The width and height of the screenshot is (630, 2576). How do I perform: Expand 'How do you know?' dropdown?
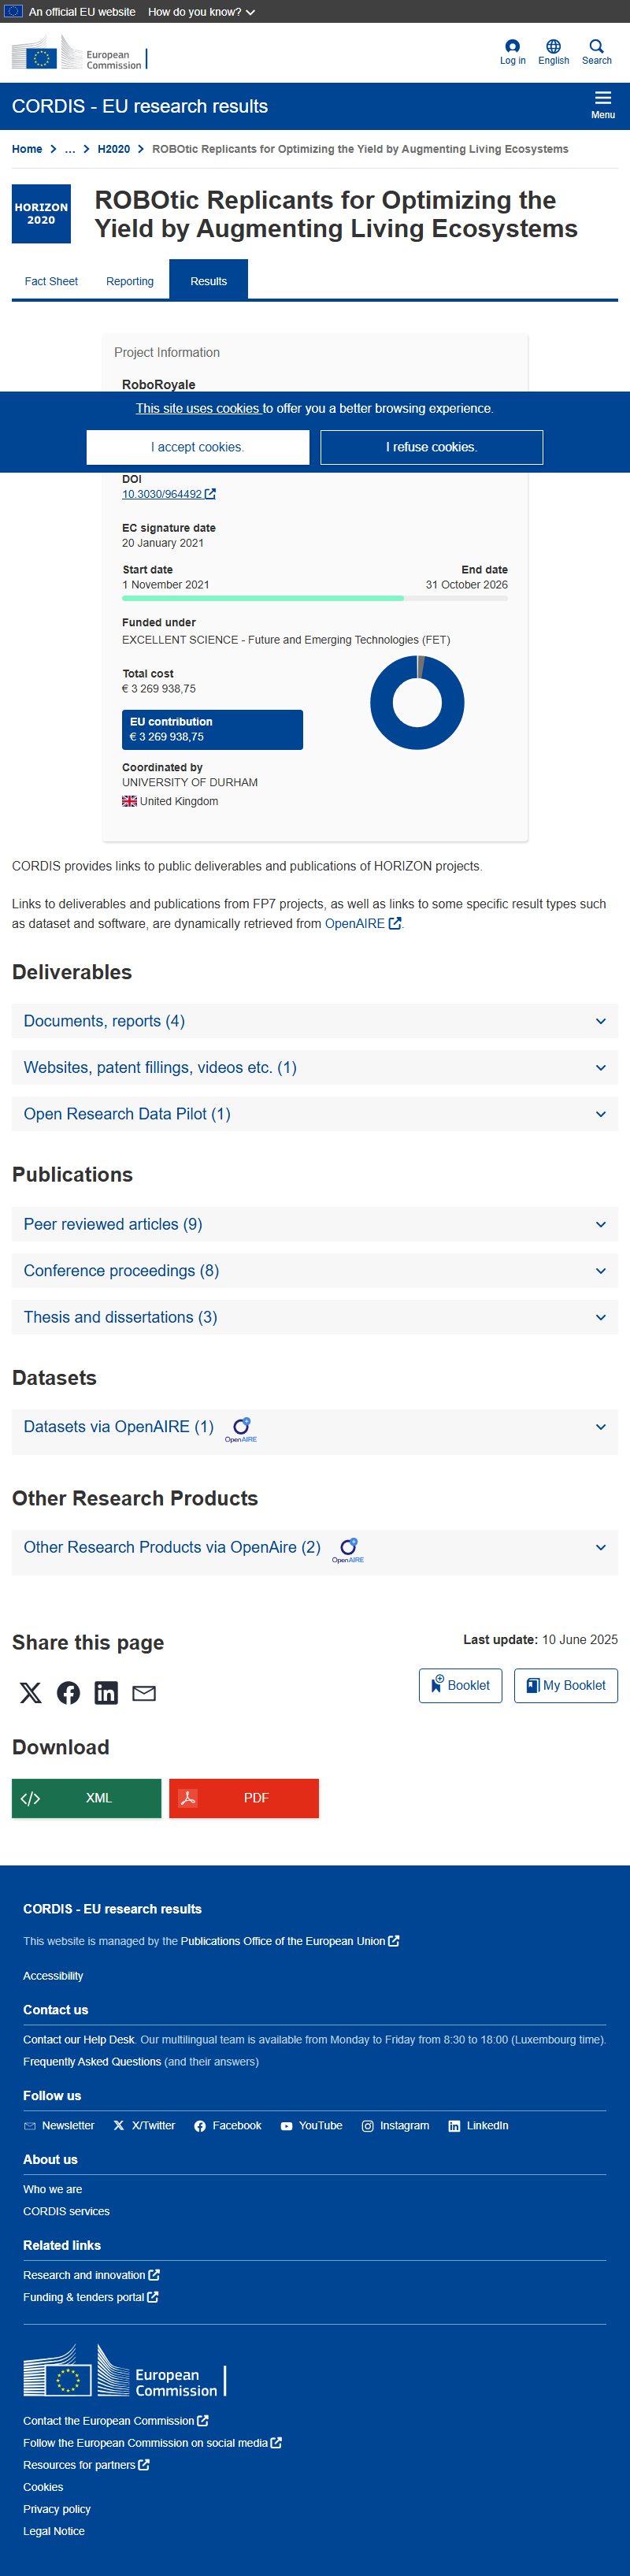[x=201, y=12]
